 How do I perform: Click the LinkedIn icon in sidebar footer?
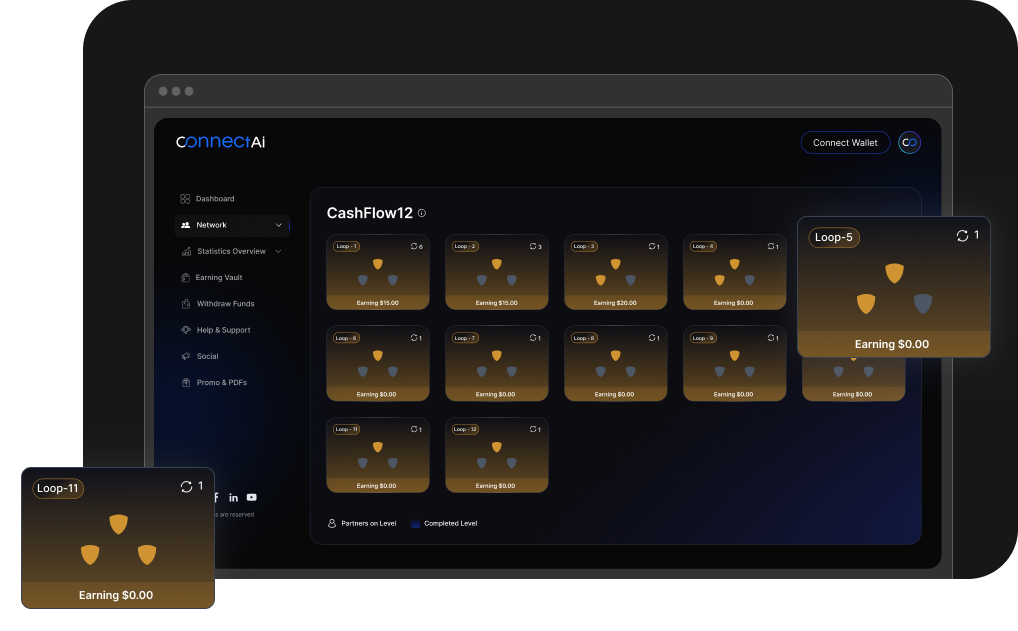[234, 498]
